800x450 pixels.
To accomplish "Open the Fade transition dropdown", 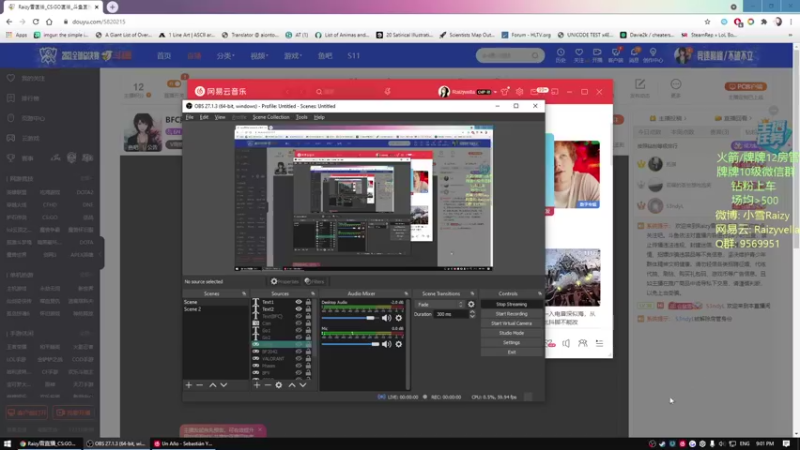I will pos(440,305).
